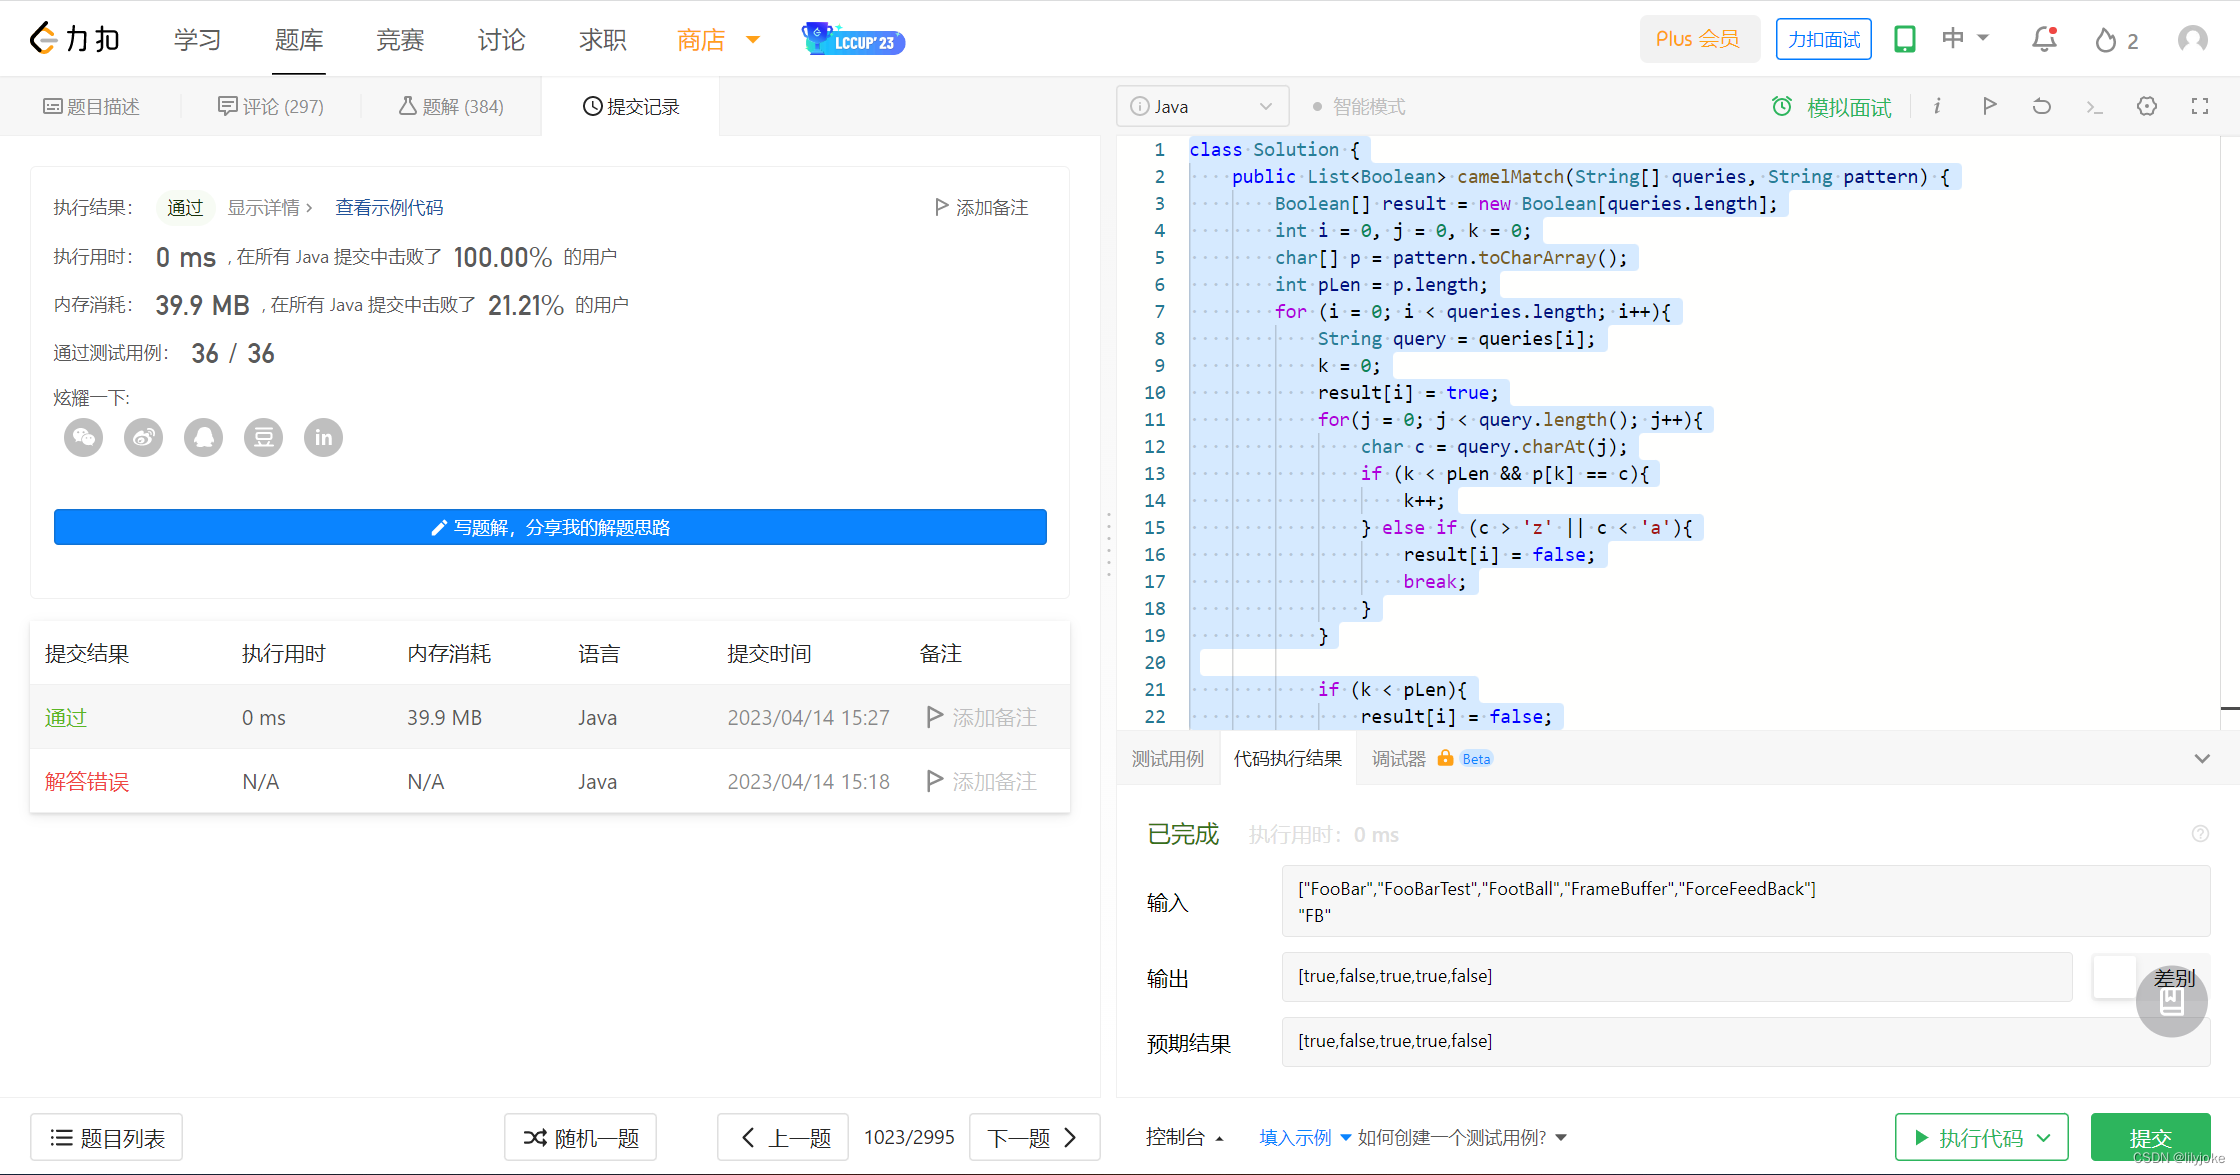Viewport: 2240px width, 1175px height.
Task: Open the 查看示例代码 link
Action: click(x=389, y=207)
